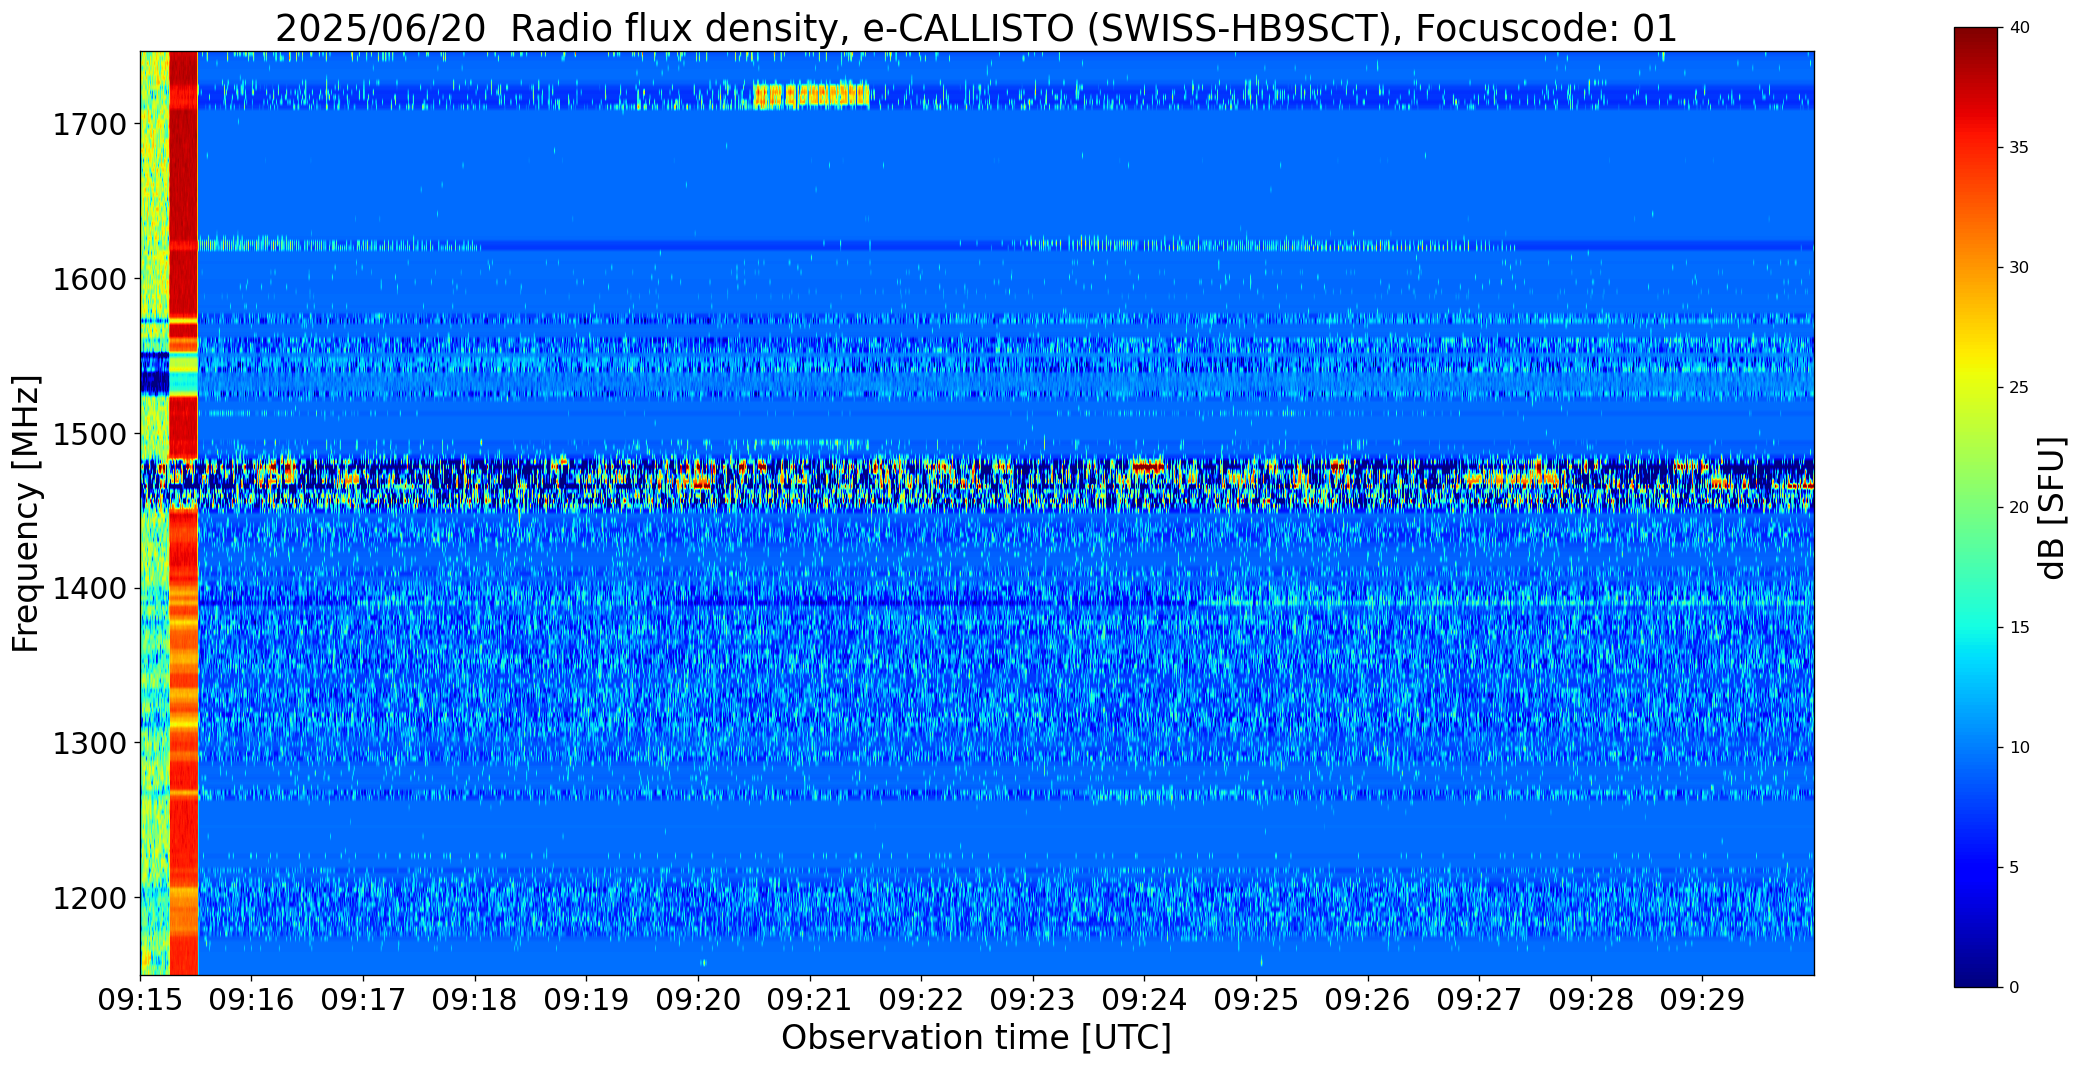
Task: Click the colorbar tick label 5
Action: [x=2014, y=868]
